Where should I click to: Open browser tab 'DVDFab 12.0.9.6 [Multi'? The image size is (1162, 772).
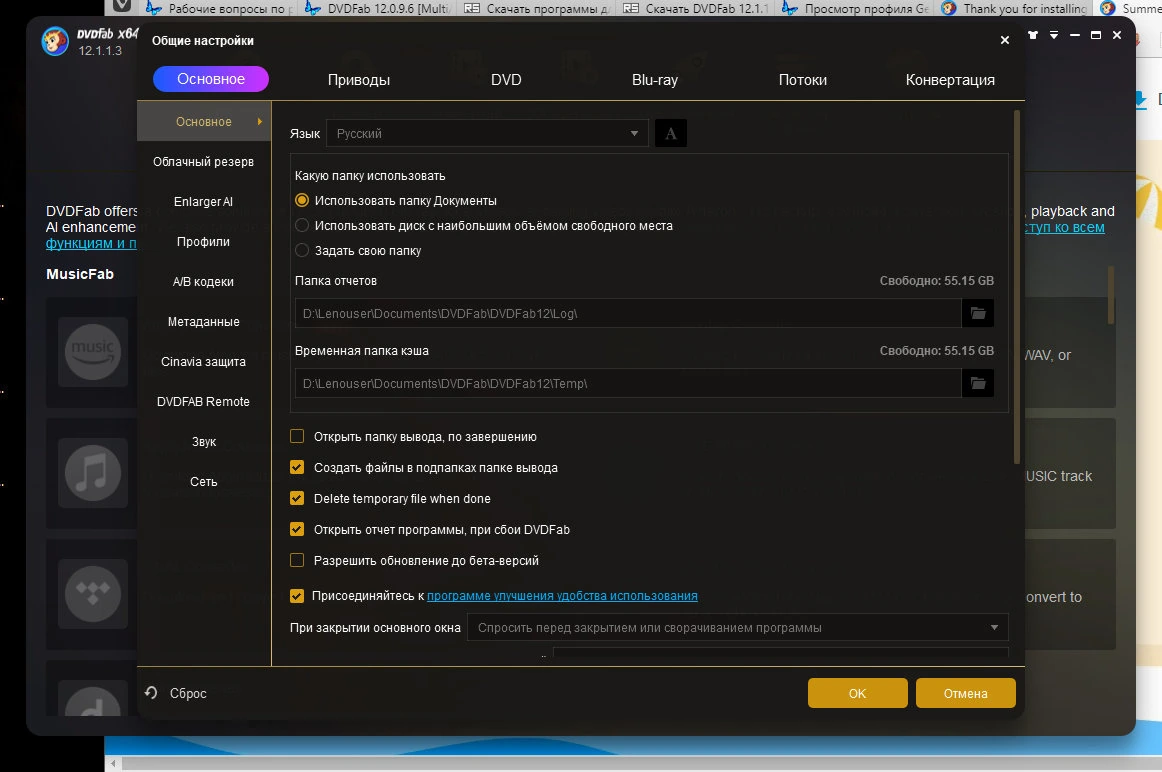pos(378,8)
